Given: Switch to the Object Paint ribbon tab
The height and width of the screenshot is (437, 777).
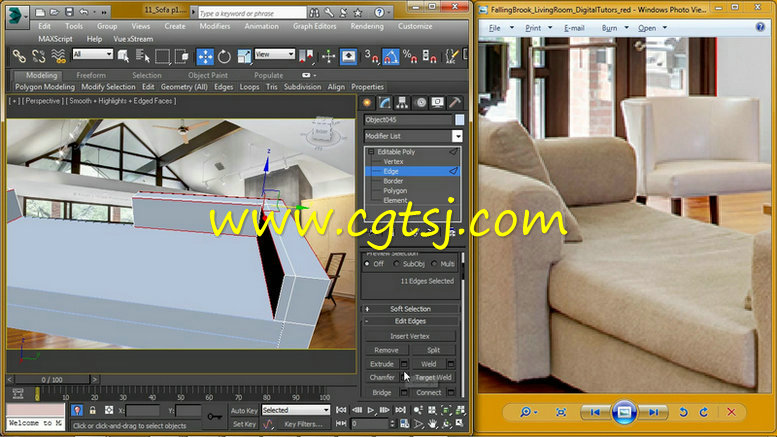Looking at the screenshot, I should (x=208, y=75).
